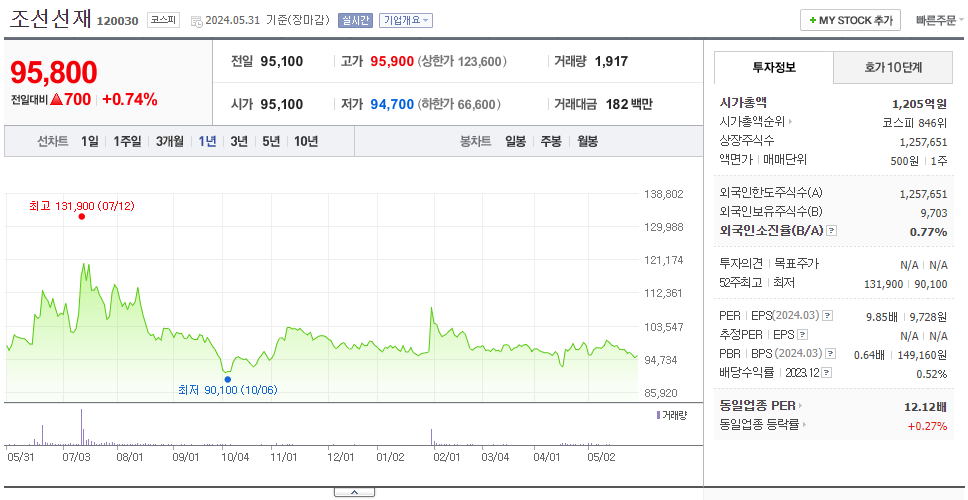Click the 52주최고 label
Screen dimensions: 968x500
pos(741,283)
